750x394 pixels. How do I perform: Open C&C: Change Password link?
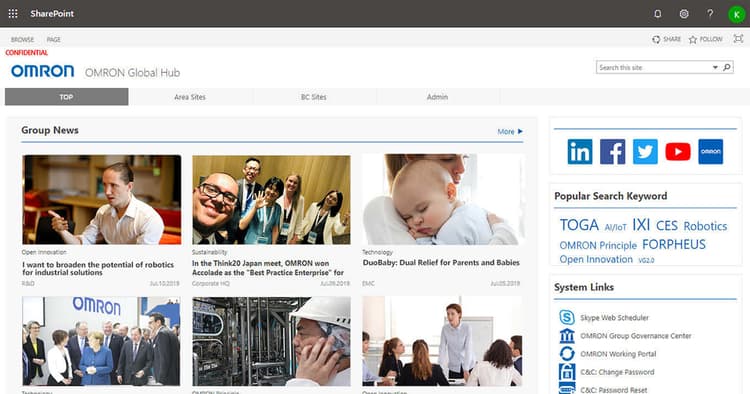point(617,372)
